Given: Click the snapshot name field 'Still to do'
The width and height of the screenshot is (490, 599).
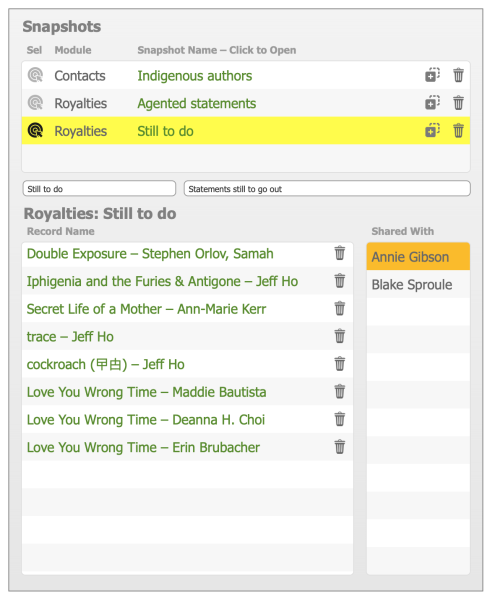Looking at the screenshot, I should (99, 189).
